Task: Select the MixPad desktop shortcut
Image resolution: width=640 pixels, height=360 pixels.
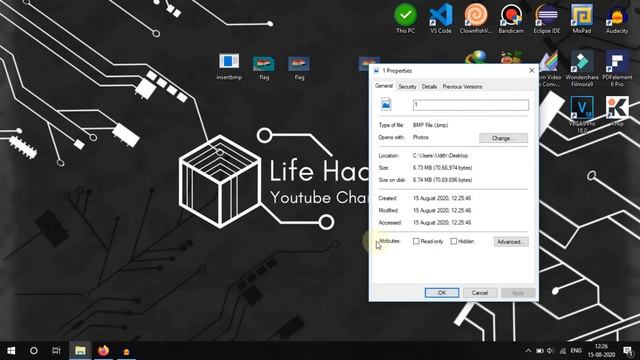Action: coord(582,18)
